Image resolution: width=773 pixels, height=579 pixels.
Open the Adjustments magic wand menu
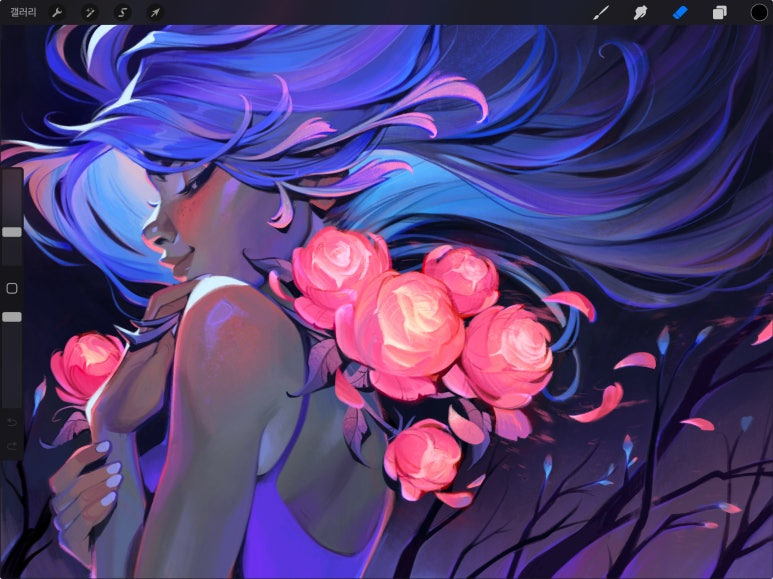[x=89, y=12]
